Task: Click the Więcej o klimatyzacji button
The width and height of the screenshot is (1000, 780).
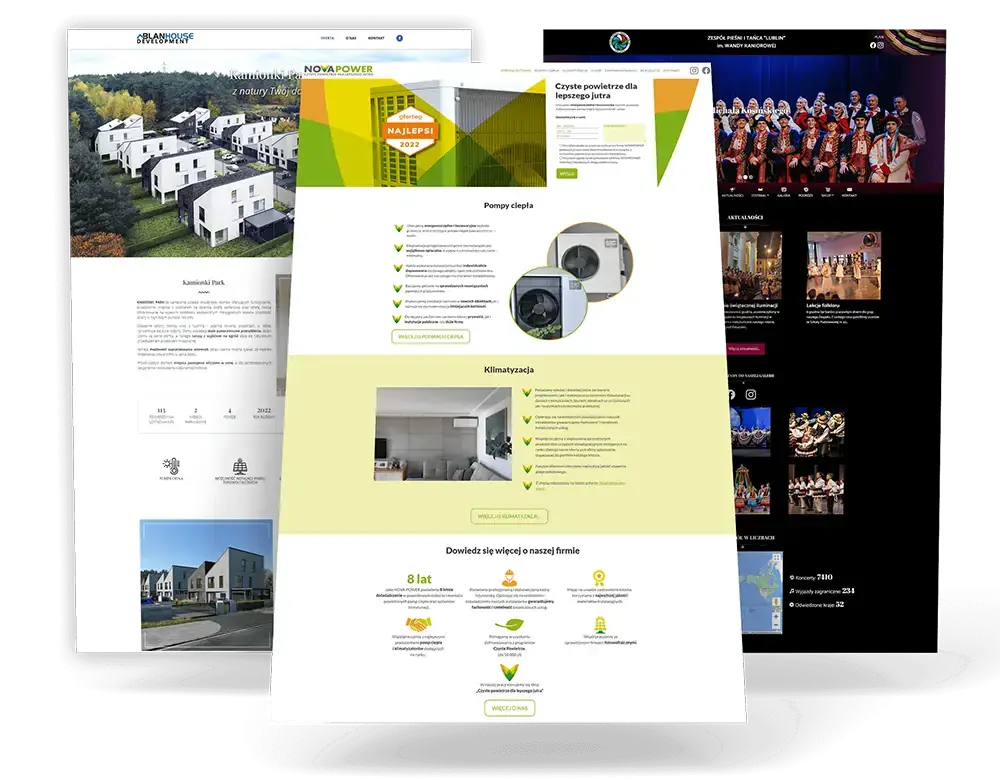Action: 509,516
